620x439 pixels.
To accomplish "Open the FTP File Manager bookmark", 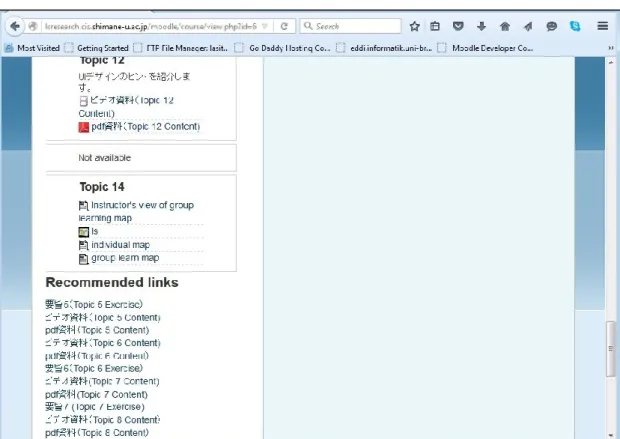I will tap(181, 48).
